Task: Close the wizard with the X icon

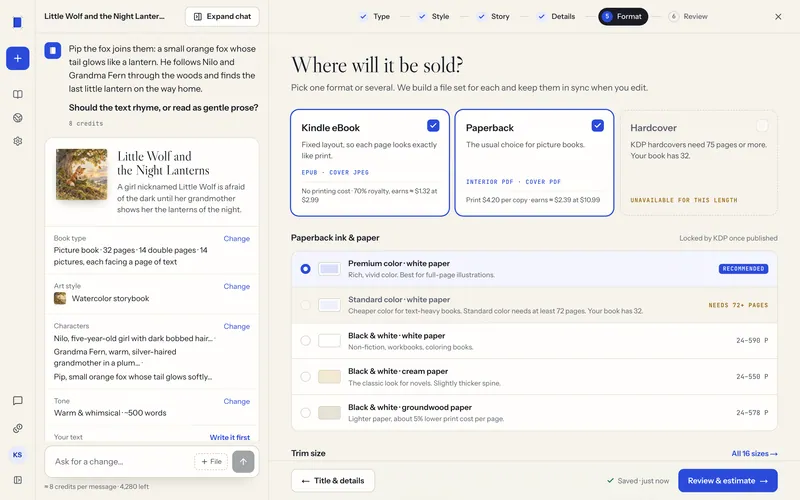Action: [x=778, y=16]
